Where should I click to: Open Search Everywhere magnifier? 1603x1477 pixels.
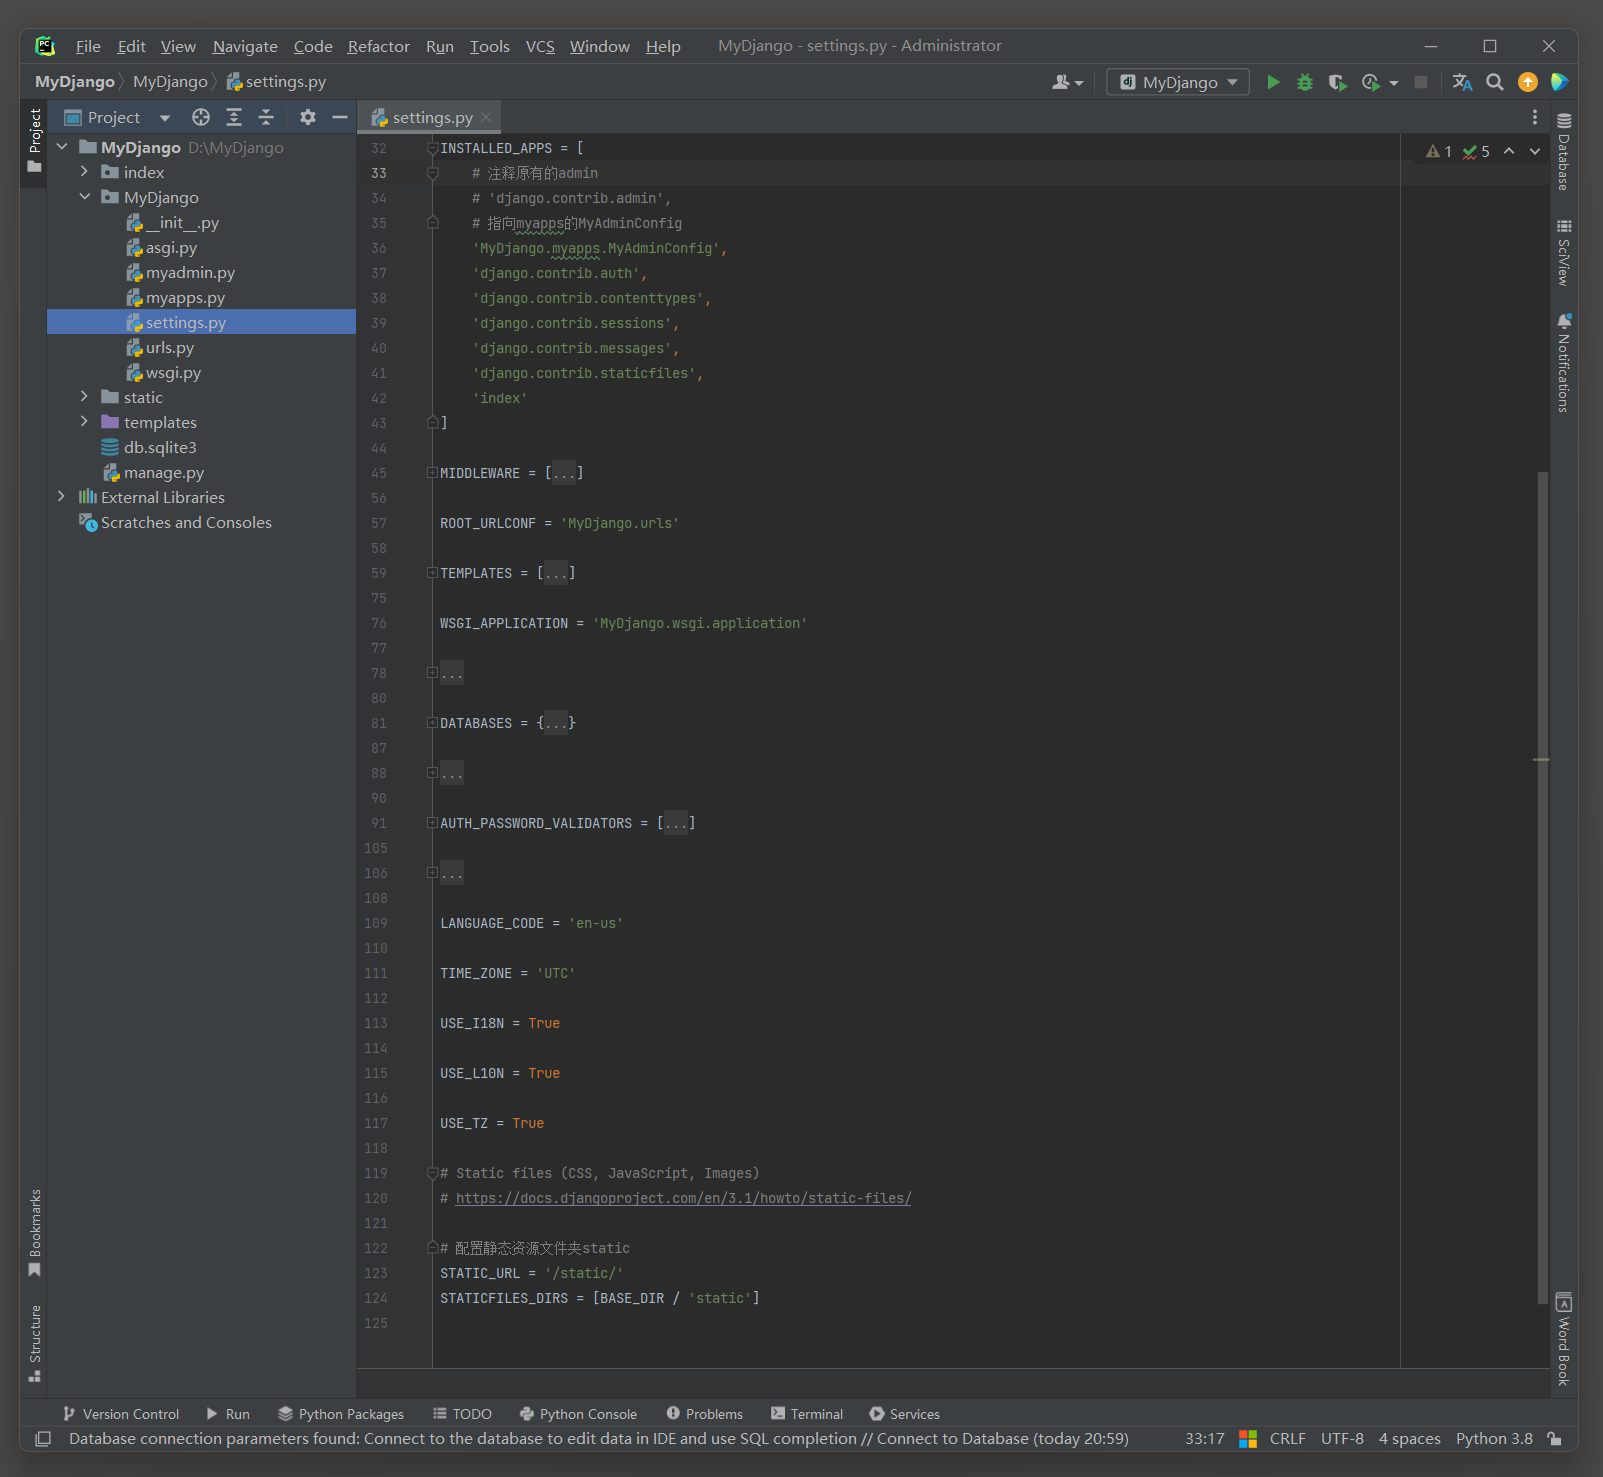click(1495, 82)
